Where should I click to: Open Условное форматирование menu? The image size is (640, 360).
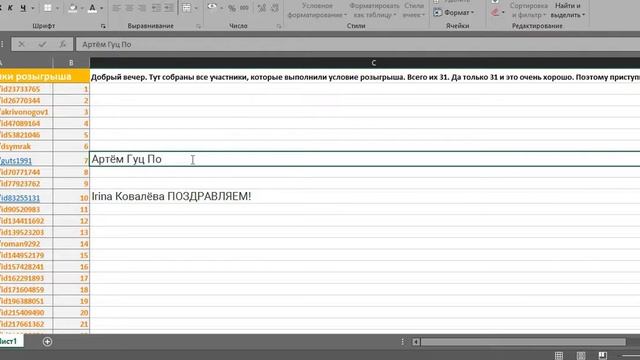[317, 10]
